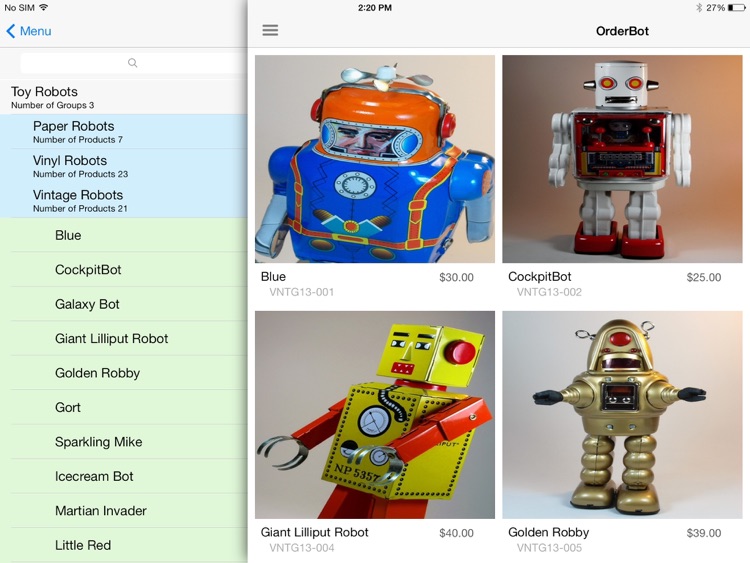The image size is (750, 563).
Task: Tap the battery status icon
Action: [x=737, y=8]
